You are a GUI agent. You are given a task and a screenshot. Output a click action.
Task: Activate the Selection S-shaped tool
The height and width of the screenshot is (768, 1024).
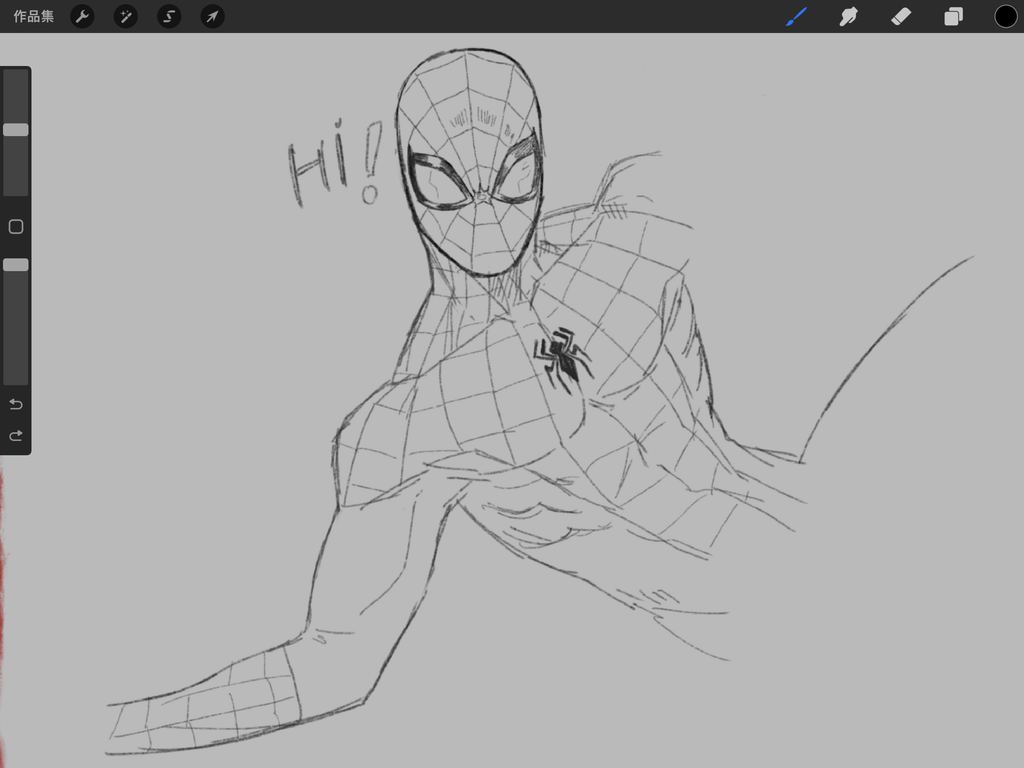pos(169,16)
